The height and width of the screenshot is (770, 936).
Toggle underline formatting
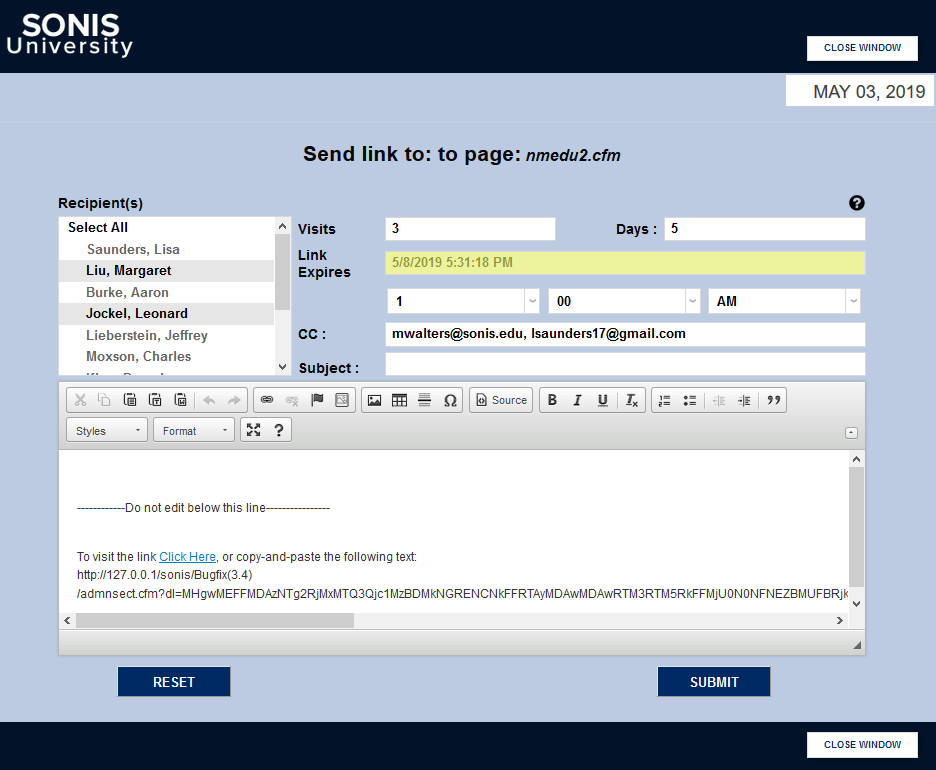602,400
